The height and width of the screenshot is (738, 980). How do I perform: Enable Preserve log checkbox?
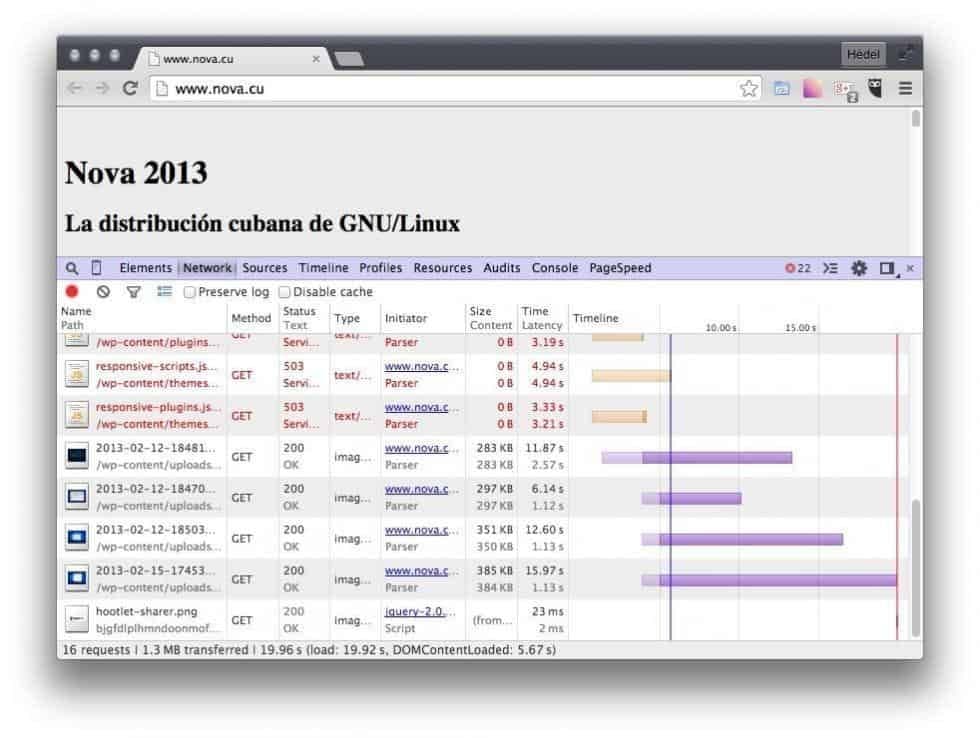[x=189, y=292]
